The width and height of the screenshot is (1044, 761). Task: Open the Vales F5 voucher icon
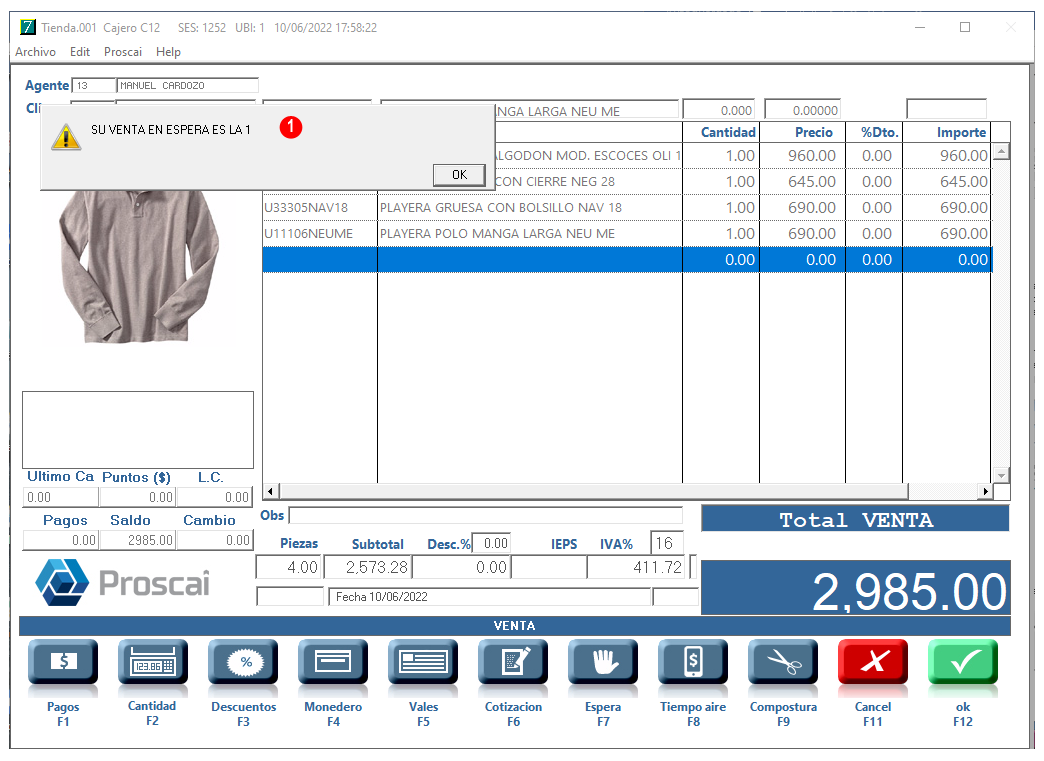(x=423, y=662)
